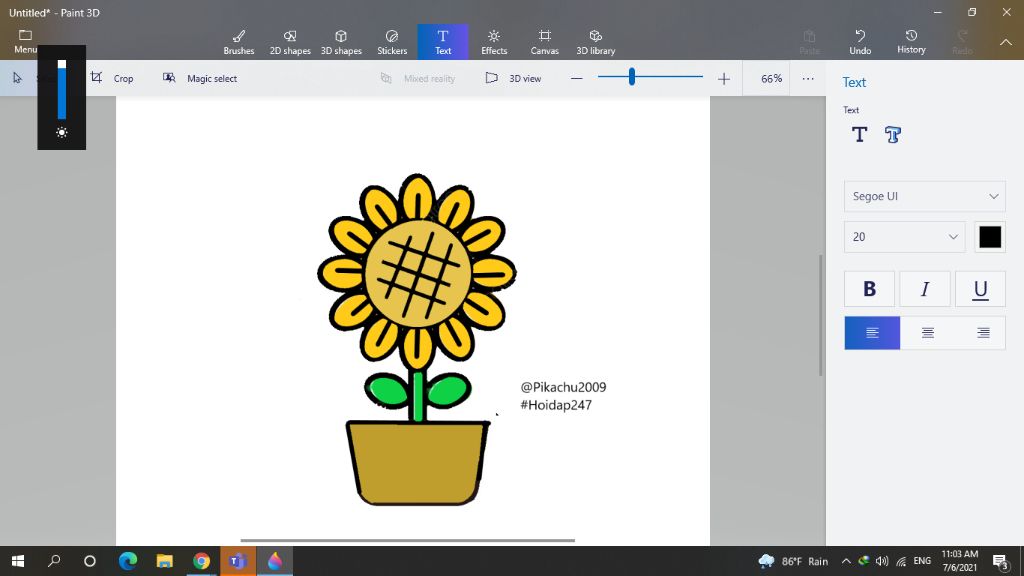Open the Canvas settings
The width and height of the screenshot is (1024, 576).
(x=544, y=42)
